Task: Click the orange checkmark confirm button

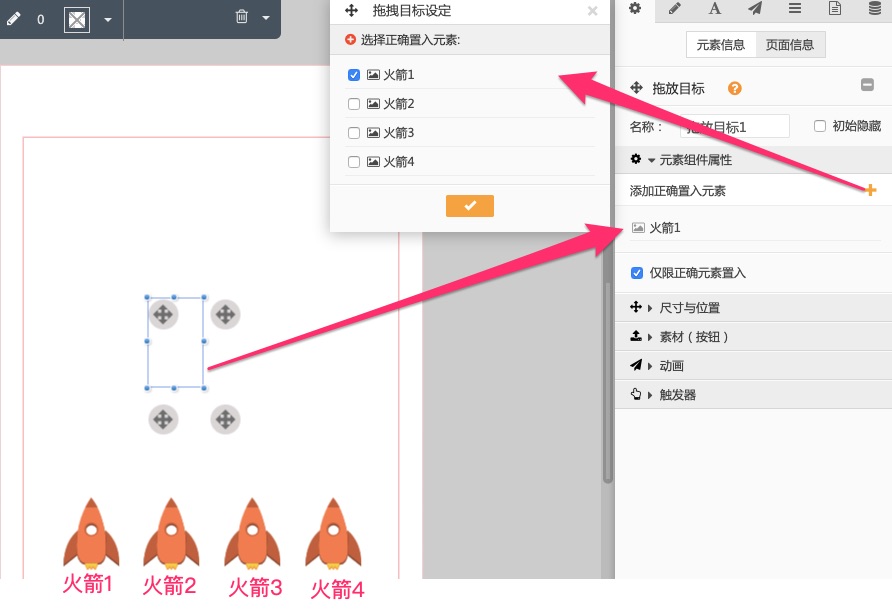Action: tap(470, 205)
